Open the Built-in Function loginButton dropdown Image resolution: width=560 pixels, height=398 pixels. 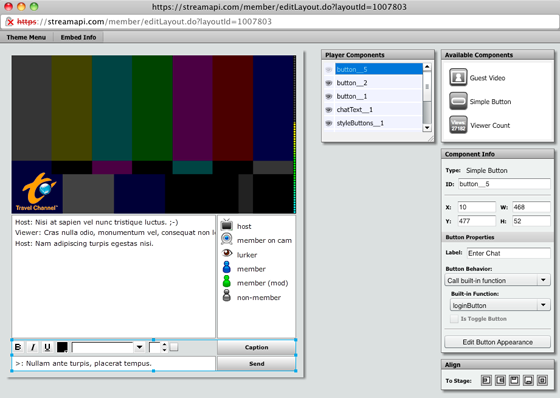click(500, 305)
